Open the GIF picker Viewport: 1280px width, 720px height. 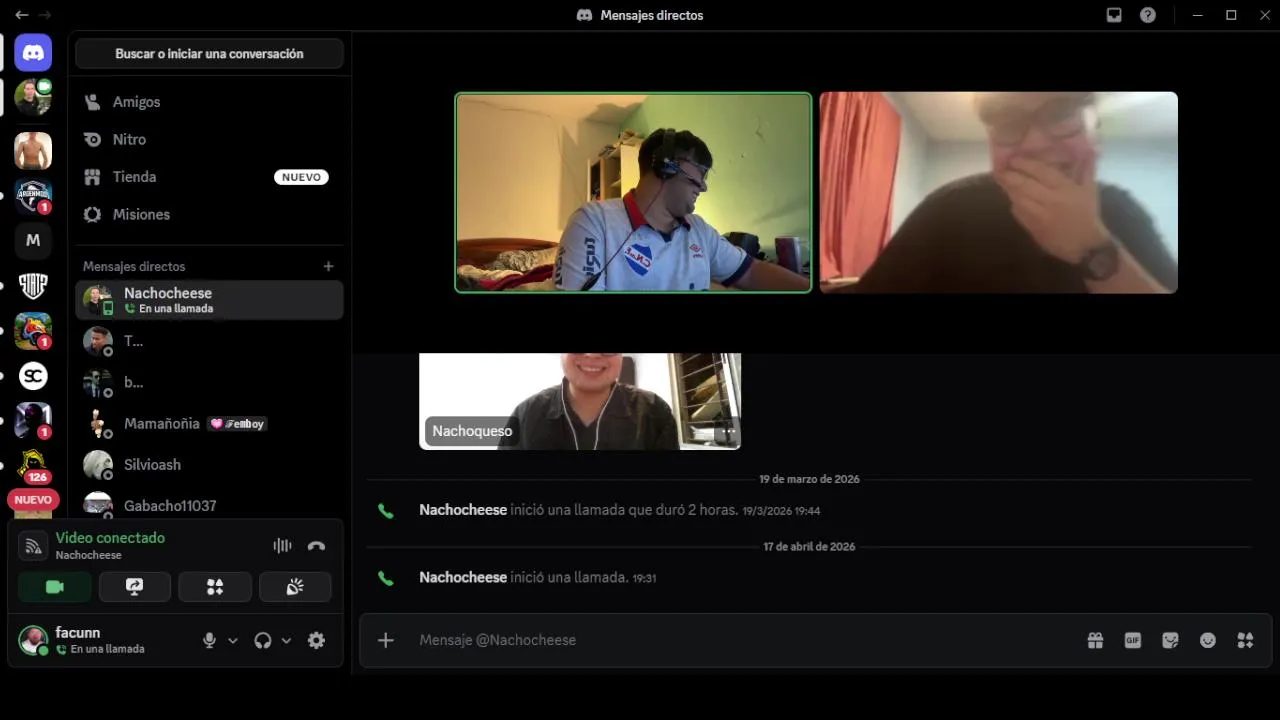pyautogui.click(x=1133, y=640)
